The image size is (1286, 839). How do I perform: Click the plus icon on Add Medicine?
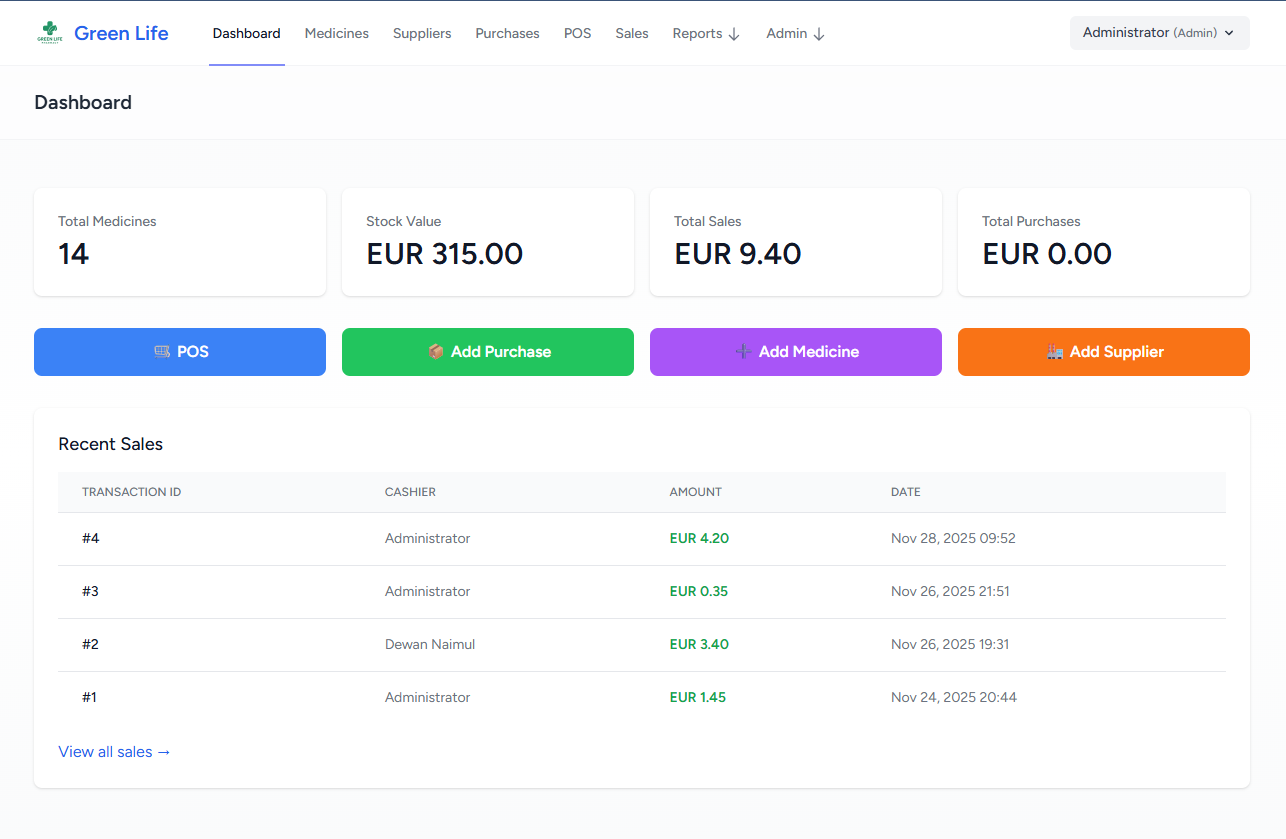(743, 352)
